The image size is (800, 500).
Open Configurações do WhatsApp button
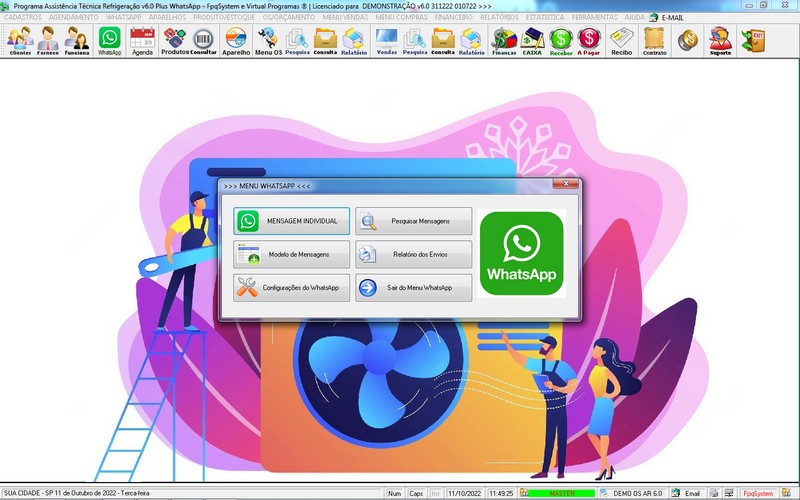click(x=291, y=287)
